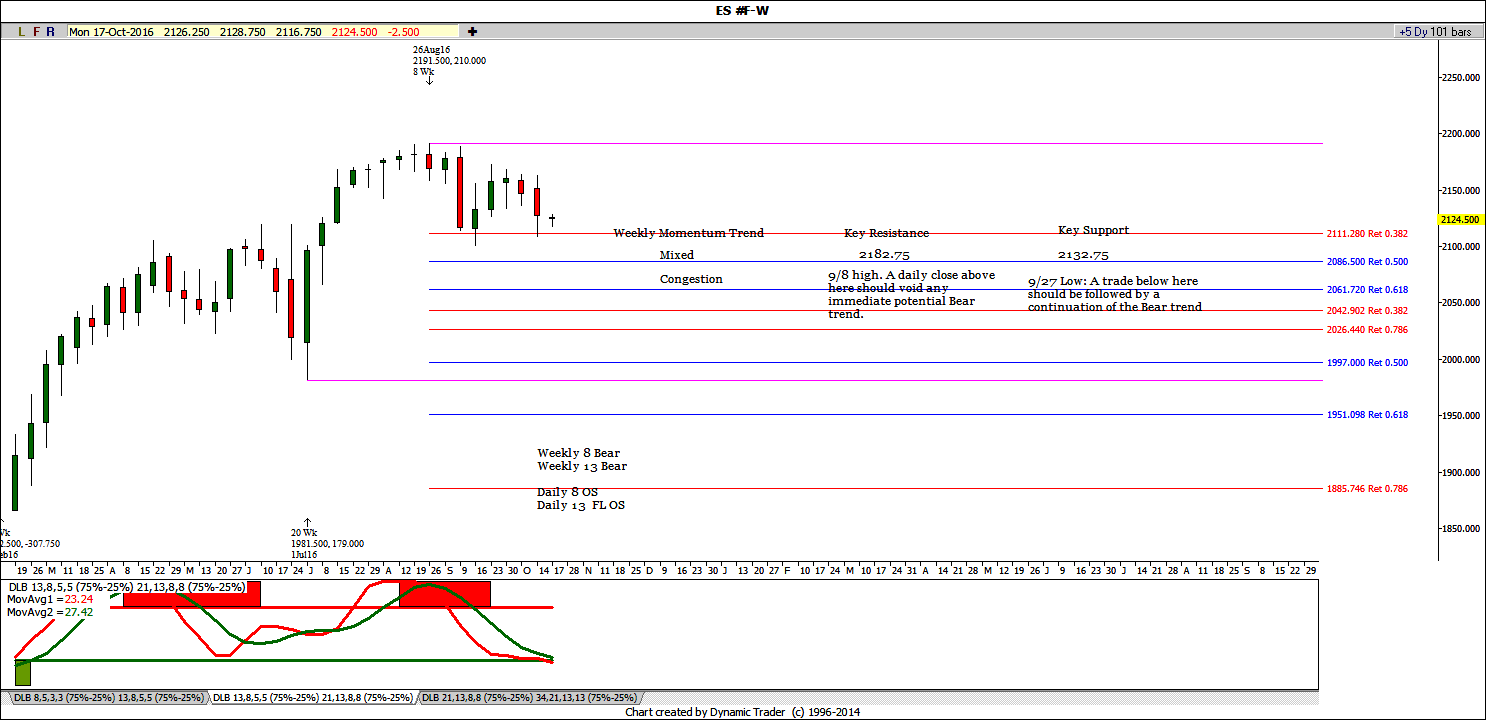This screenshot has width=1486, height=720.
Task: Click the date 'Mon 17-Oct-2016' in the data bar
Action: (x=110, y=32)
